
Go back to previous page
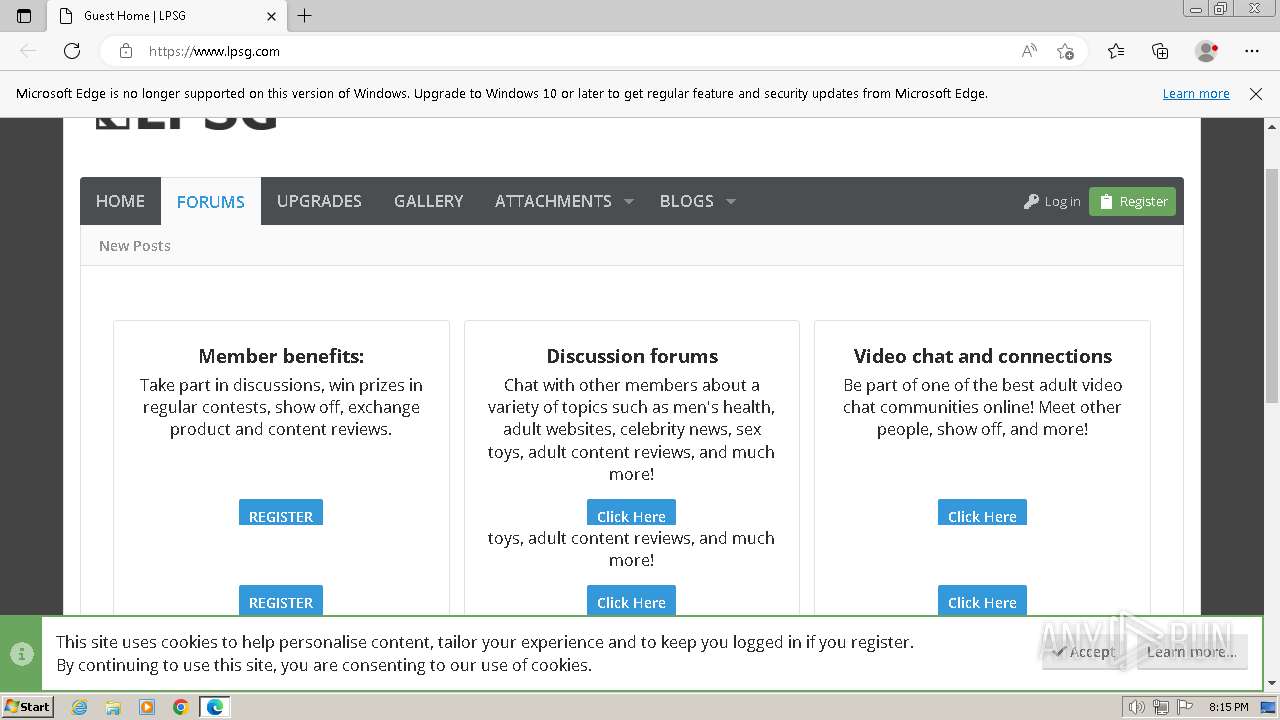[28, 51]
